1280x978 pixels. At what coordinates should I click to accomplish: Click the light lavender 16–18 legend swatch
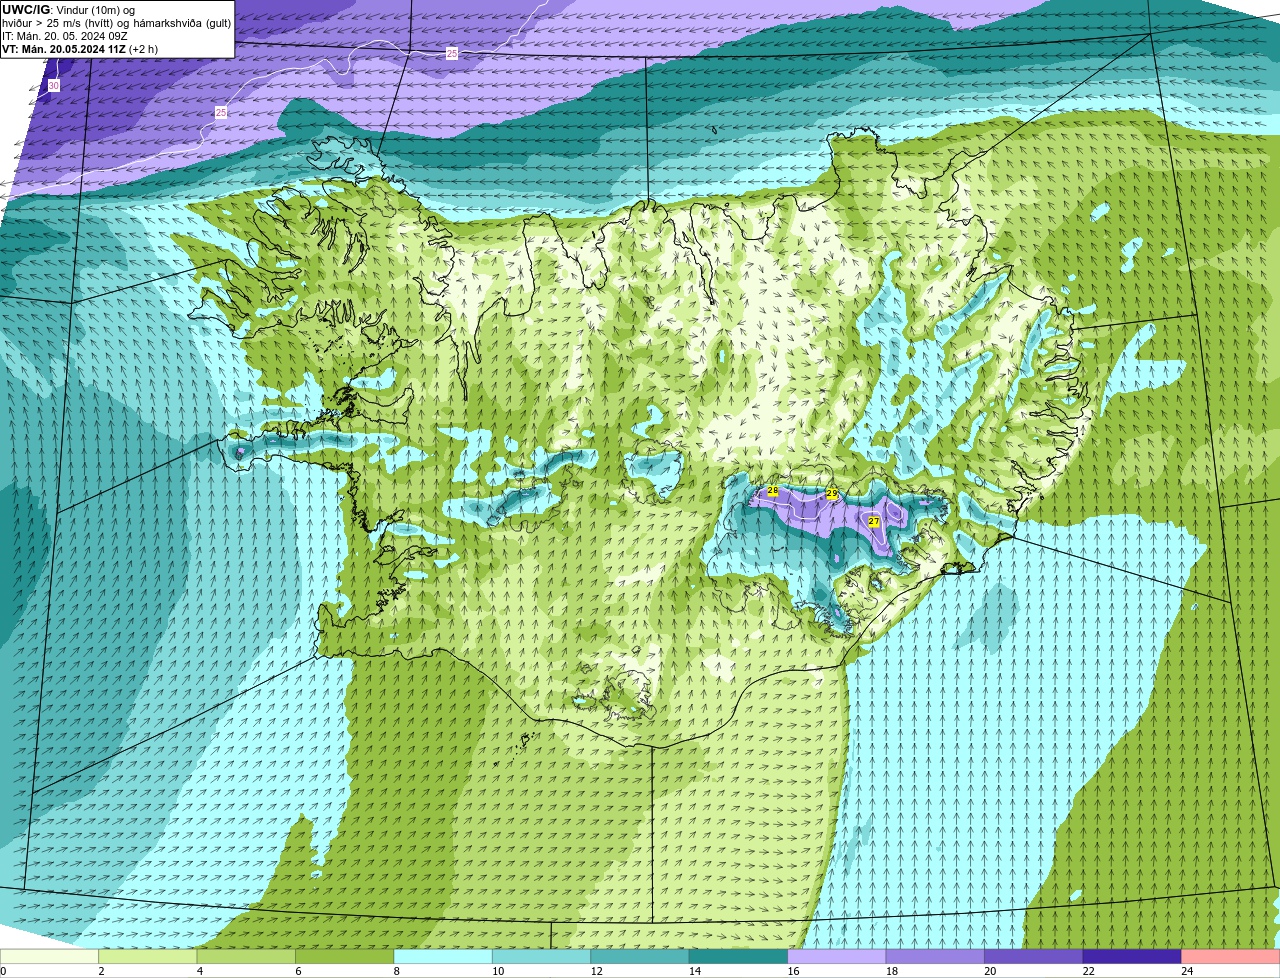837,956
